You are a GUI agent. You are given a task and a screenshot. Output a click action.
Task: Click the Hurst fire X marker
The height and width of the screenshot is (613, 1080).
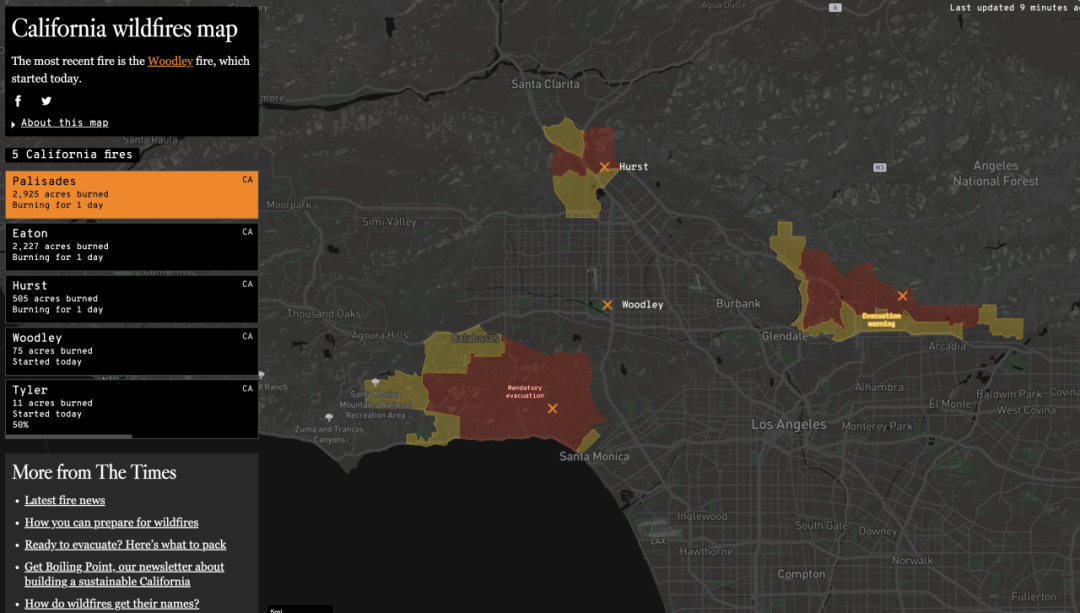[x=604, y=167]
